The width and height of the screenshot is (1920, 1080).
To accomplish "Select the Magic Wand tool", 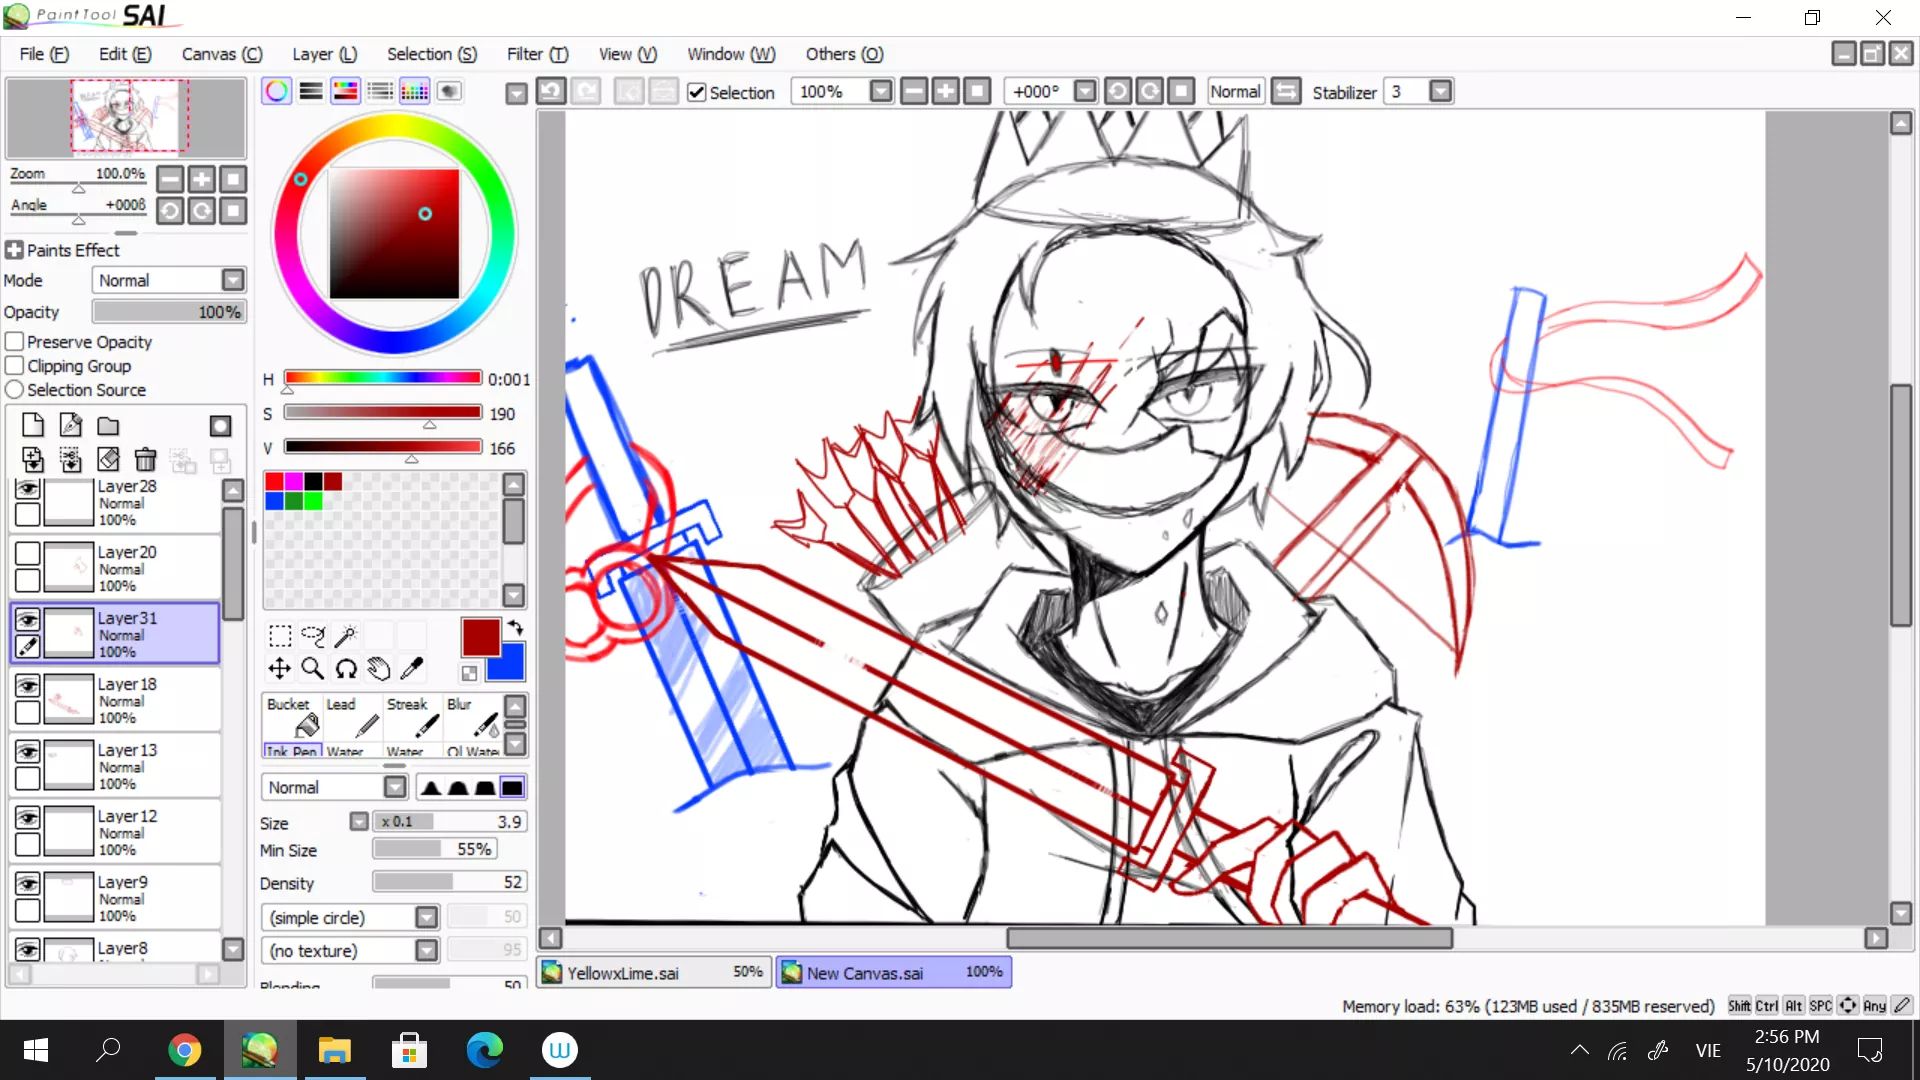I will 346,636.
